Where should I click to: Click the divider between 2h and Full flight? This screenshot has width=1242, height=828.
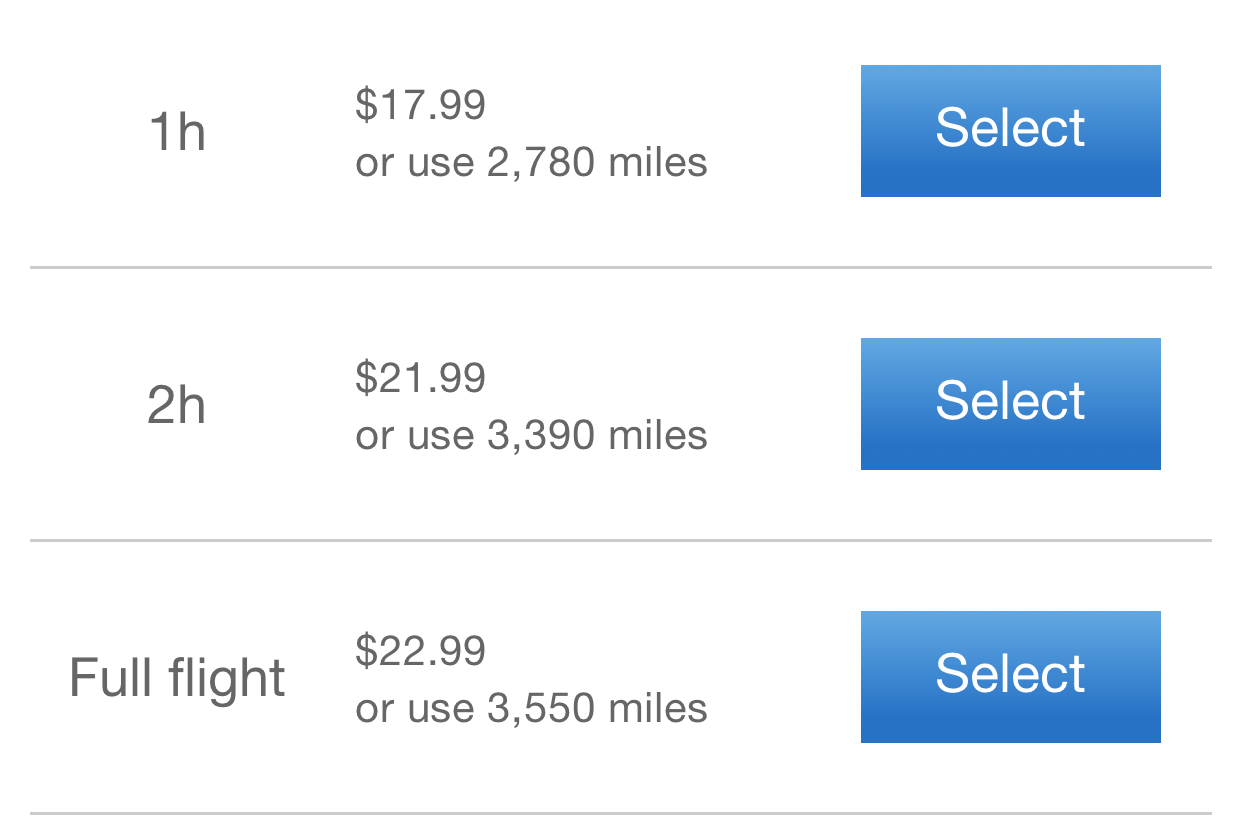[x=620, y=540]
